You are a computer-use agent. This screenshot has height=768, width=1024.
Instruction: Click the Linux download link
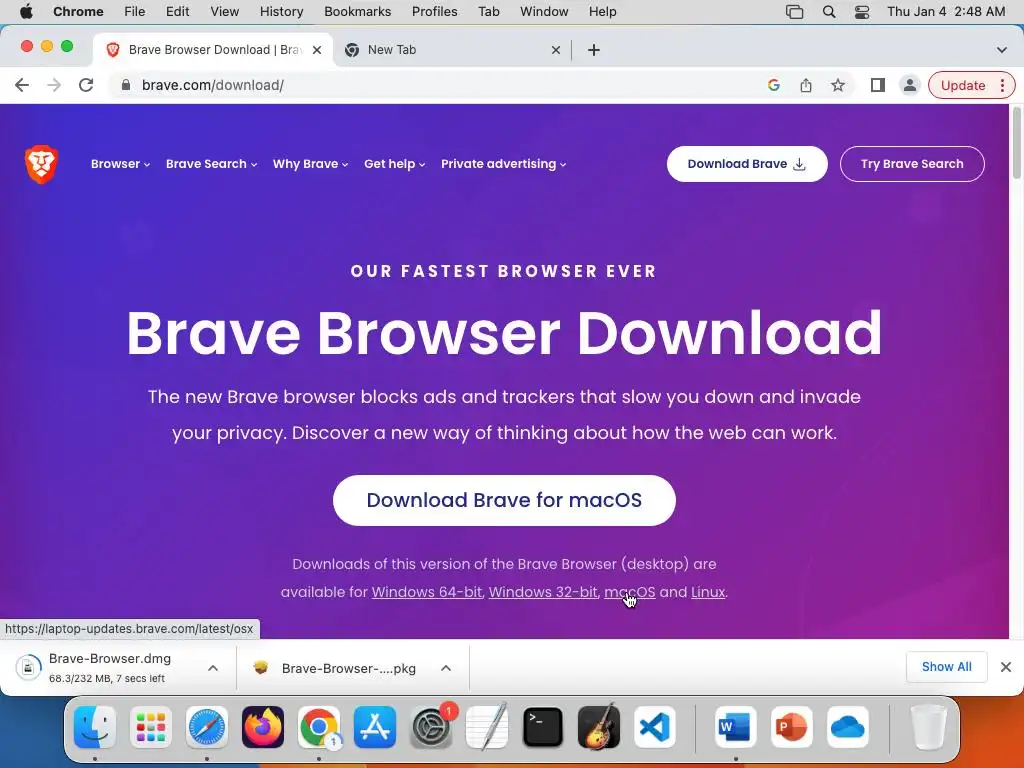[x=708, y=592]
